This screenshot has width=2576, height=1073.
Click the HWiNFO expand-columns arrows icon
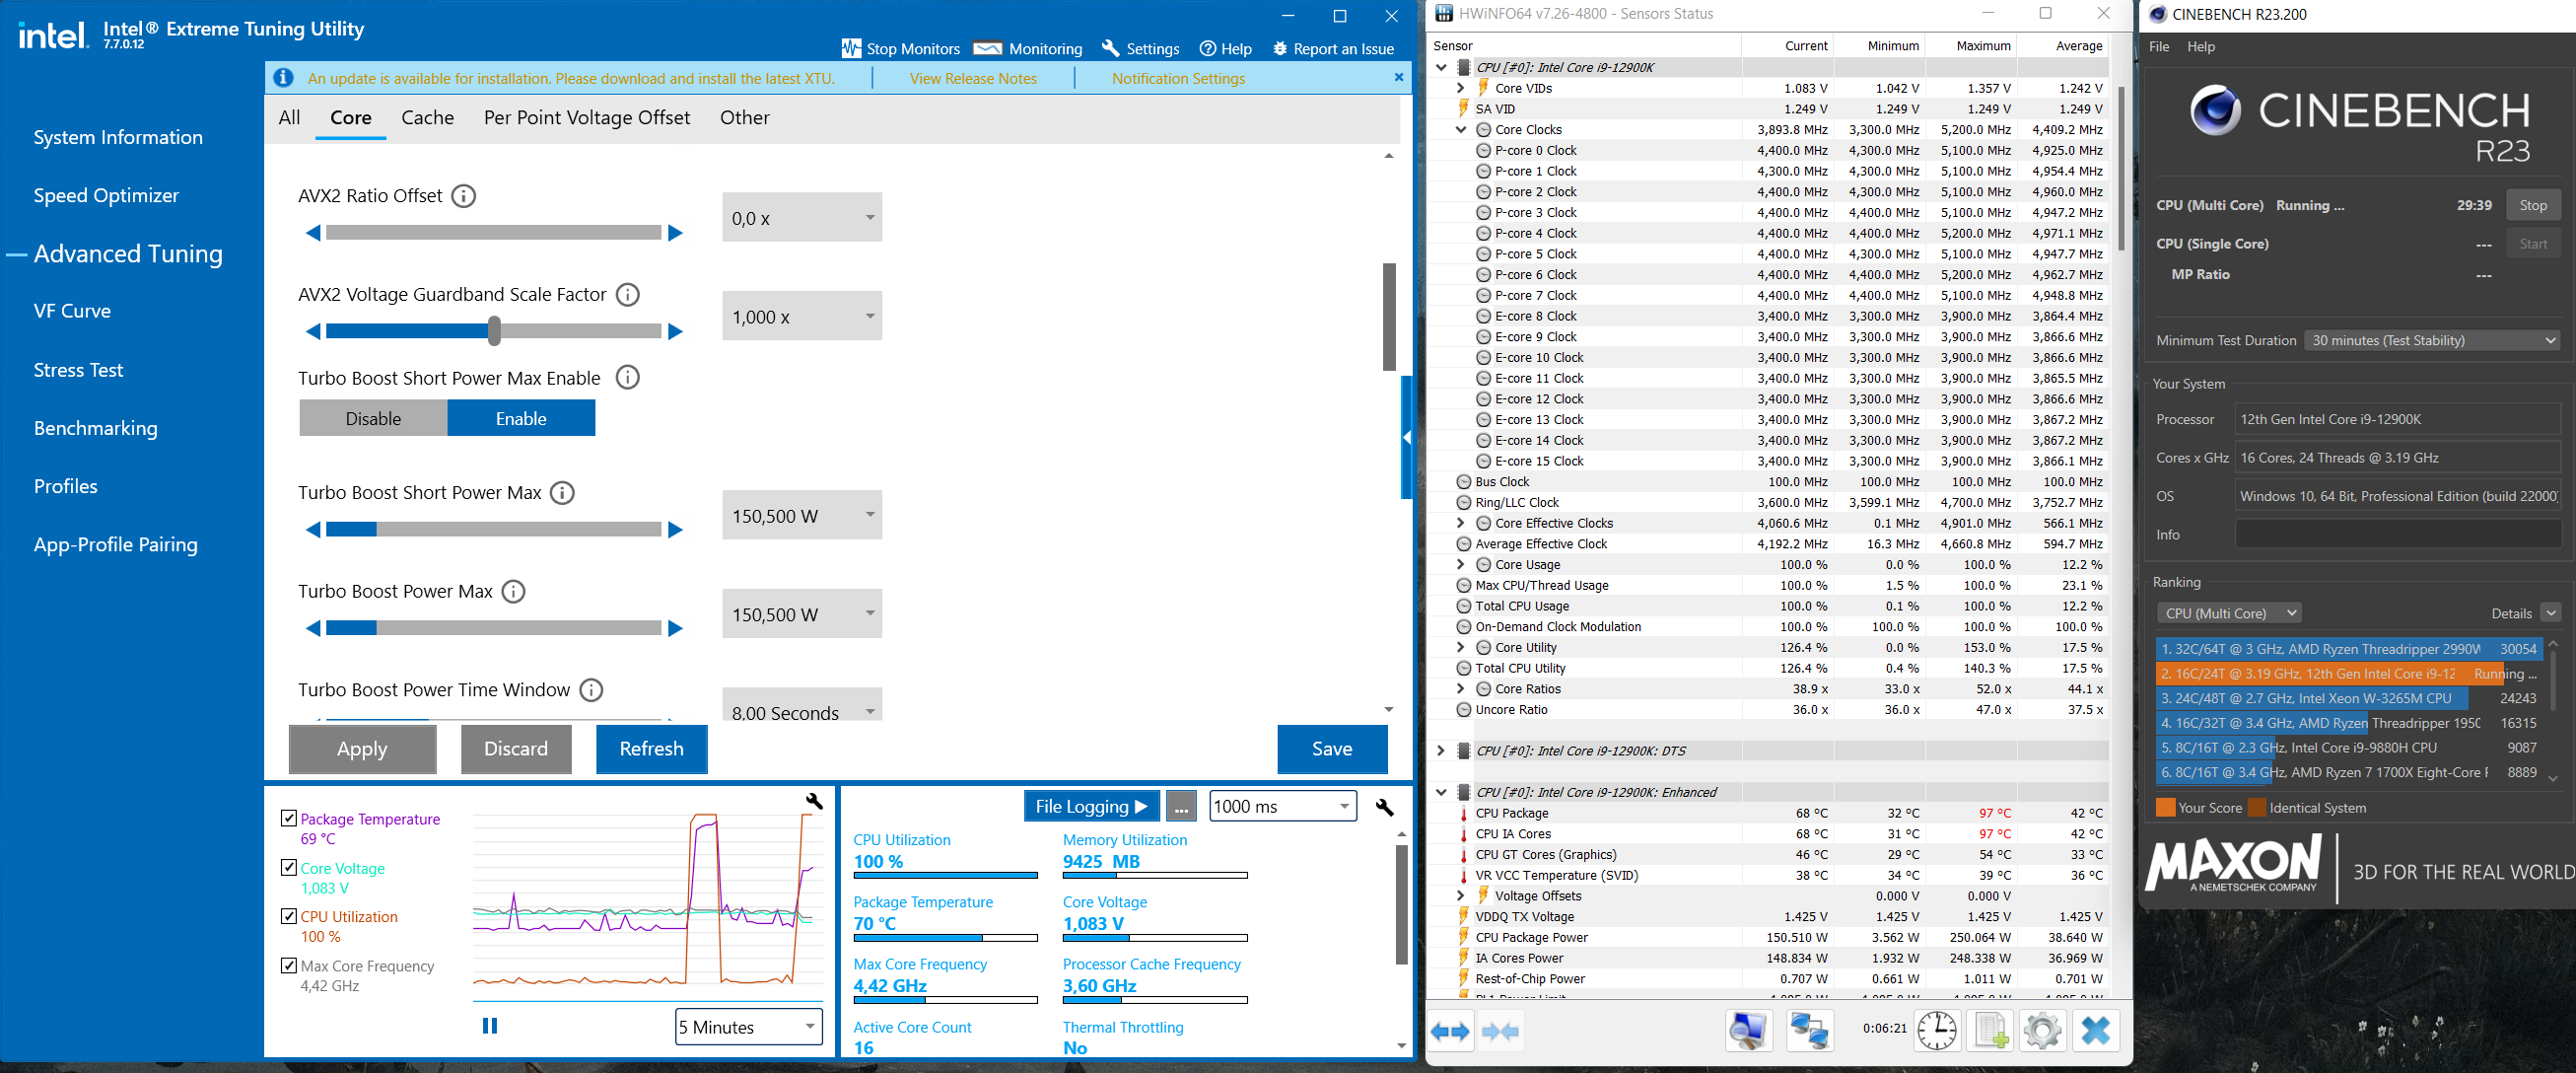1451,1031
